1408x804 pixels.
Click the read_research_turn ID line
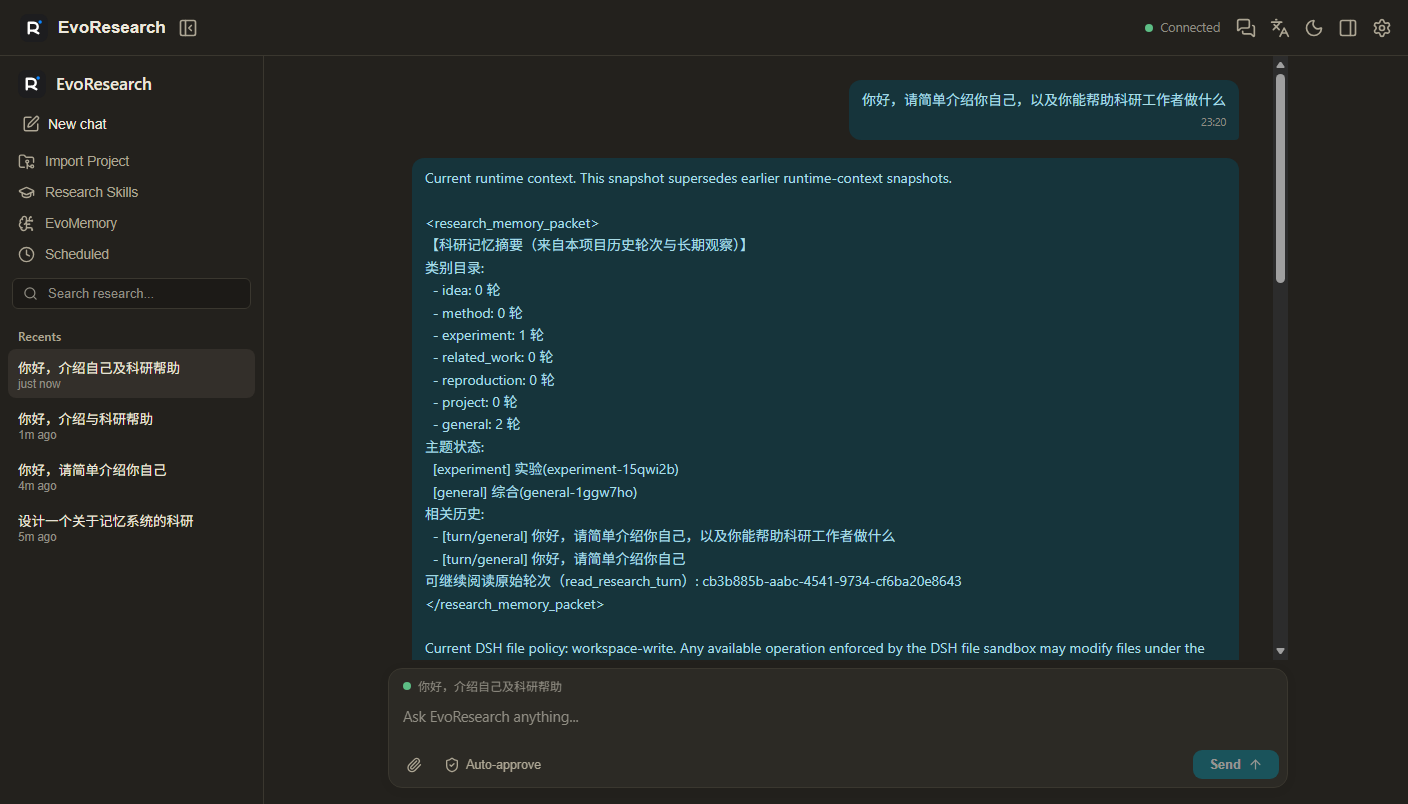(693, 581)
